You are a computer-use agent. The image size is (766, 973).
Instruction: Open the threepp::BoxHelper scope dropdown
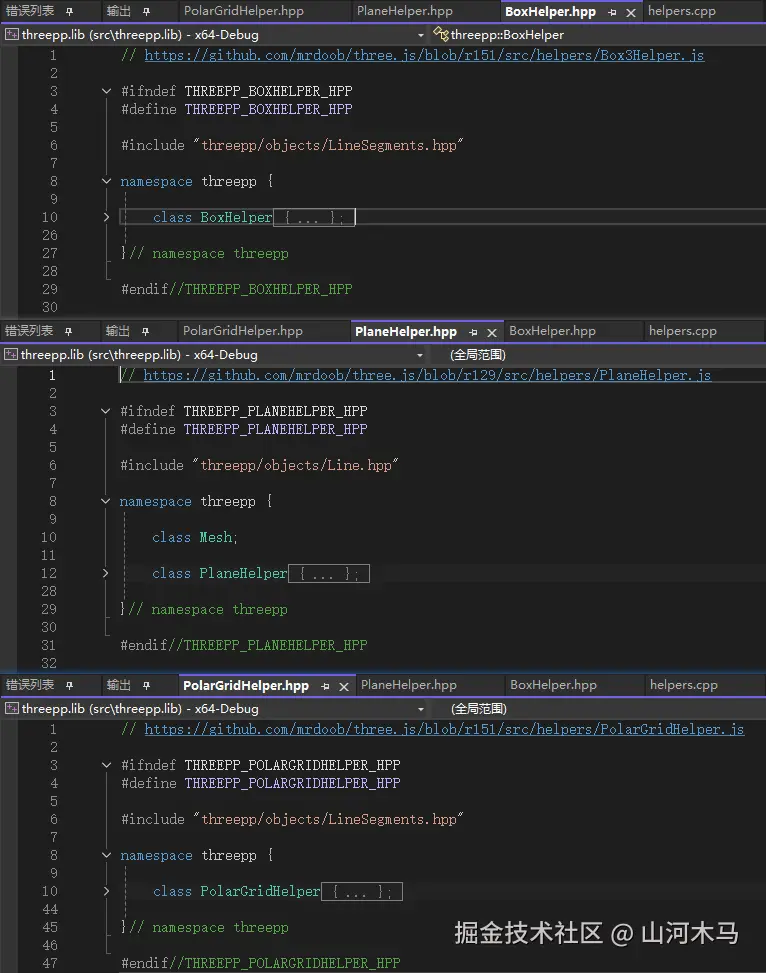(598, 35)
